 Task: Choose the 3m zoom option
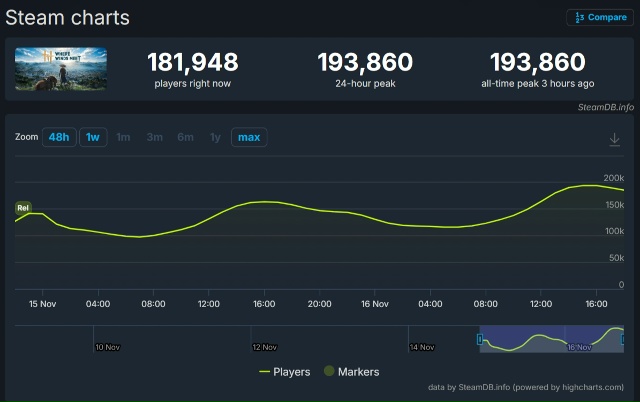(x=154, y=137)
